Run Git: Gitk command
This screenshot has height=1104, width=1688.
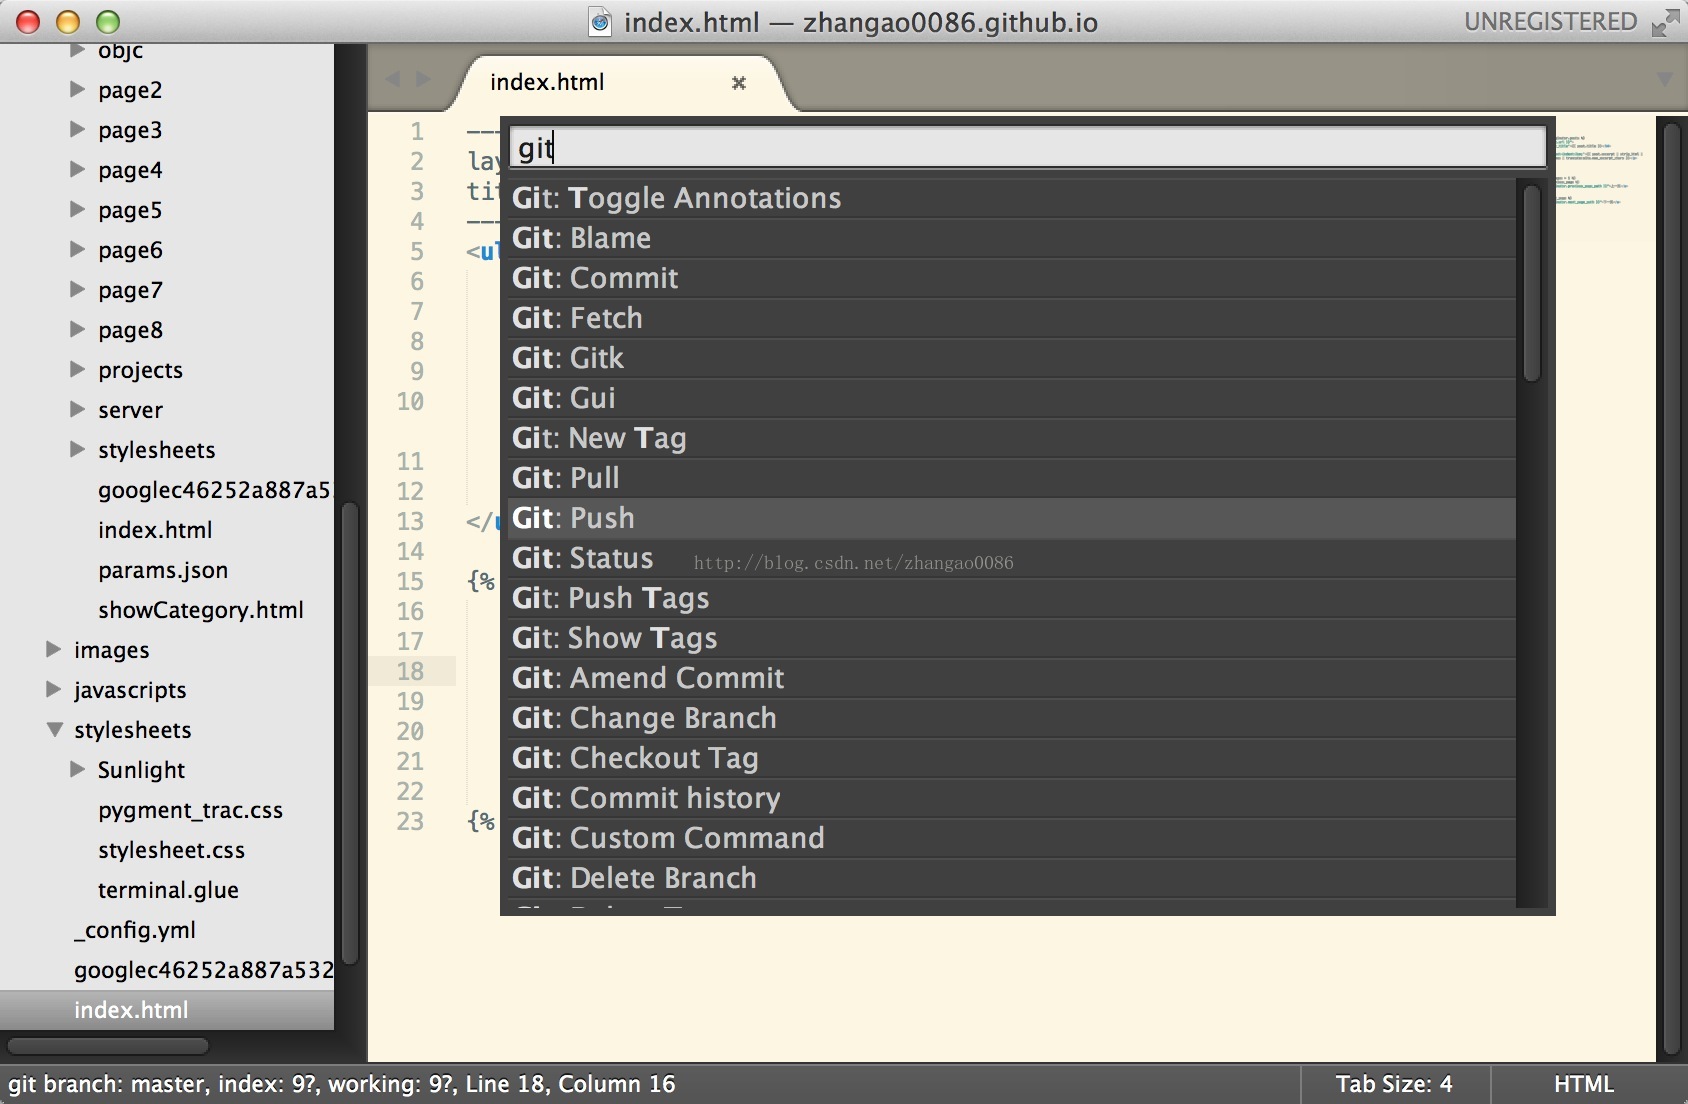[x=1012, y=358]
